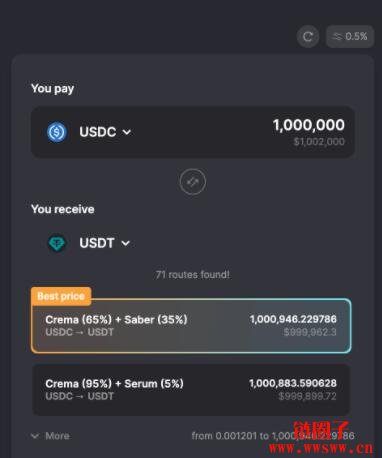Select the Crema (95%) + Serum (5%) route
Screen dimensions: 382x458
[x=191, y=390]
